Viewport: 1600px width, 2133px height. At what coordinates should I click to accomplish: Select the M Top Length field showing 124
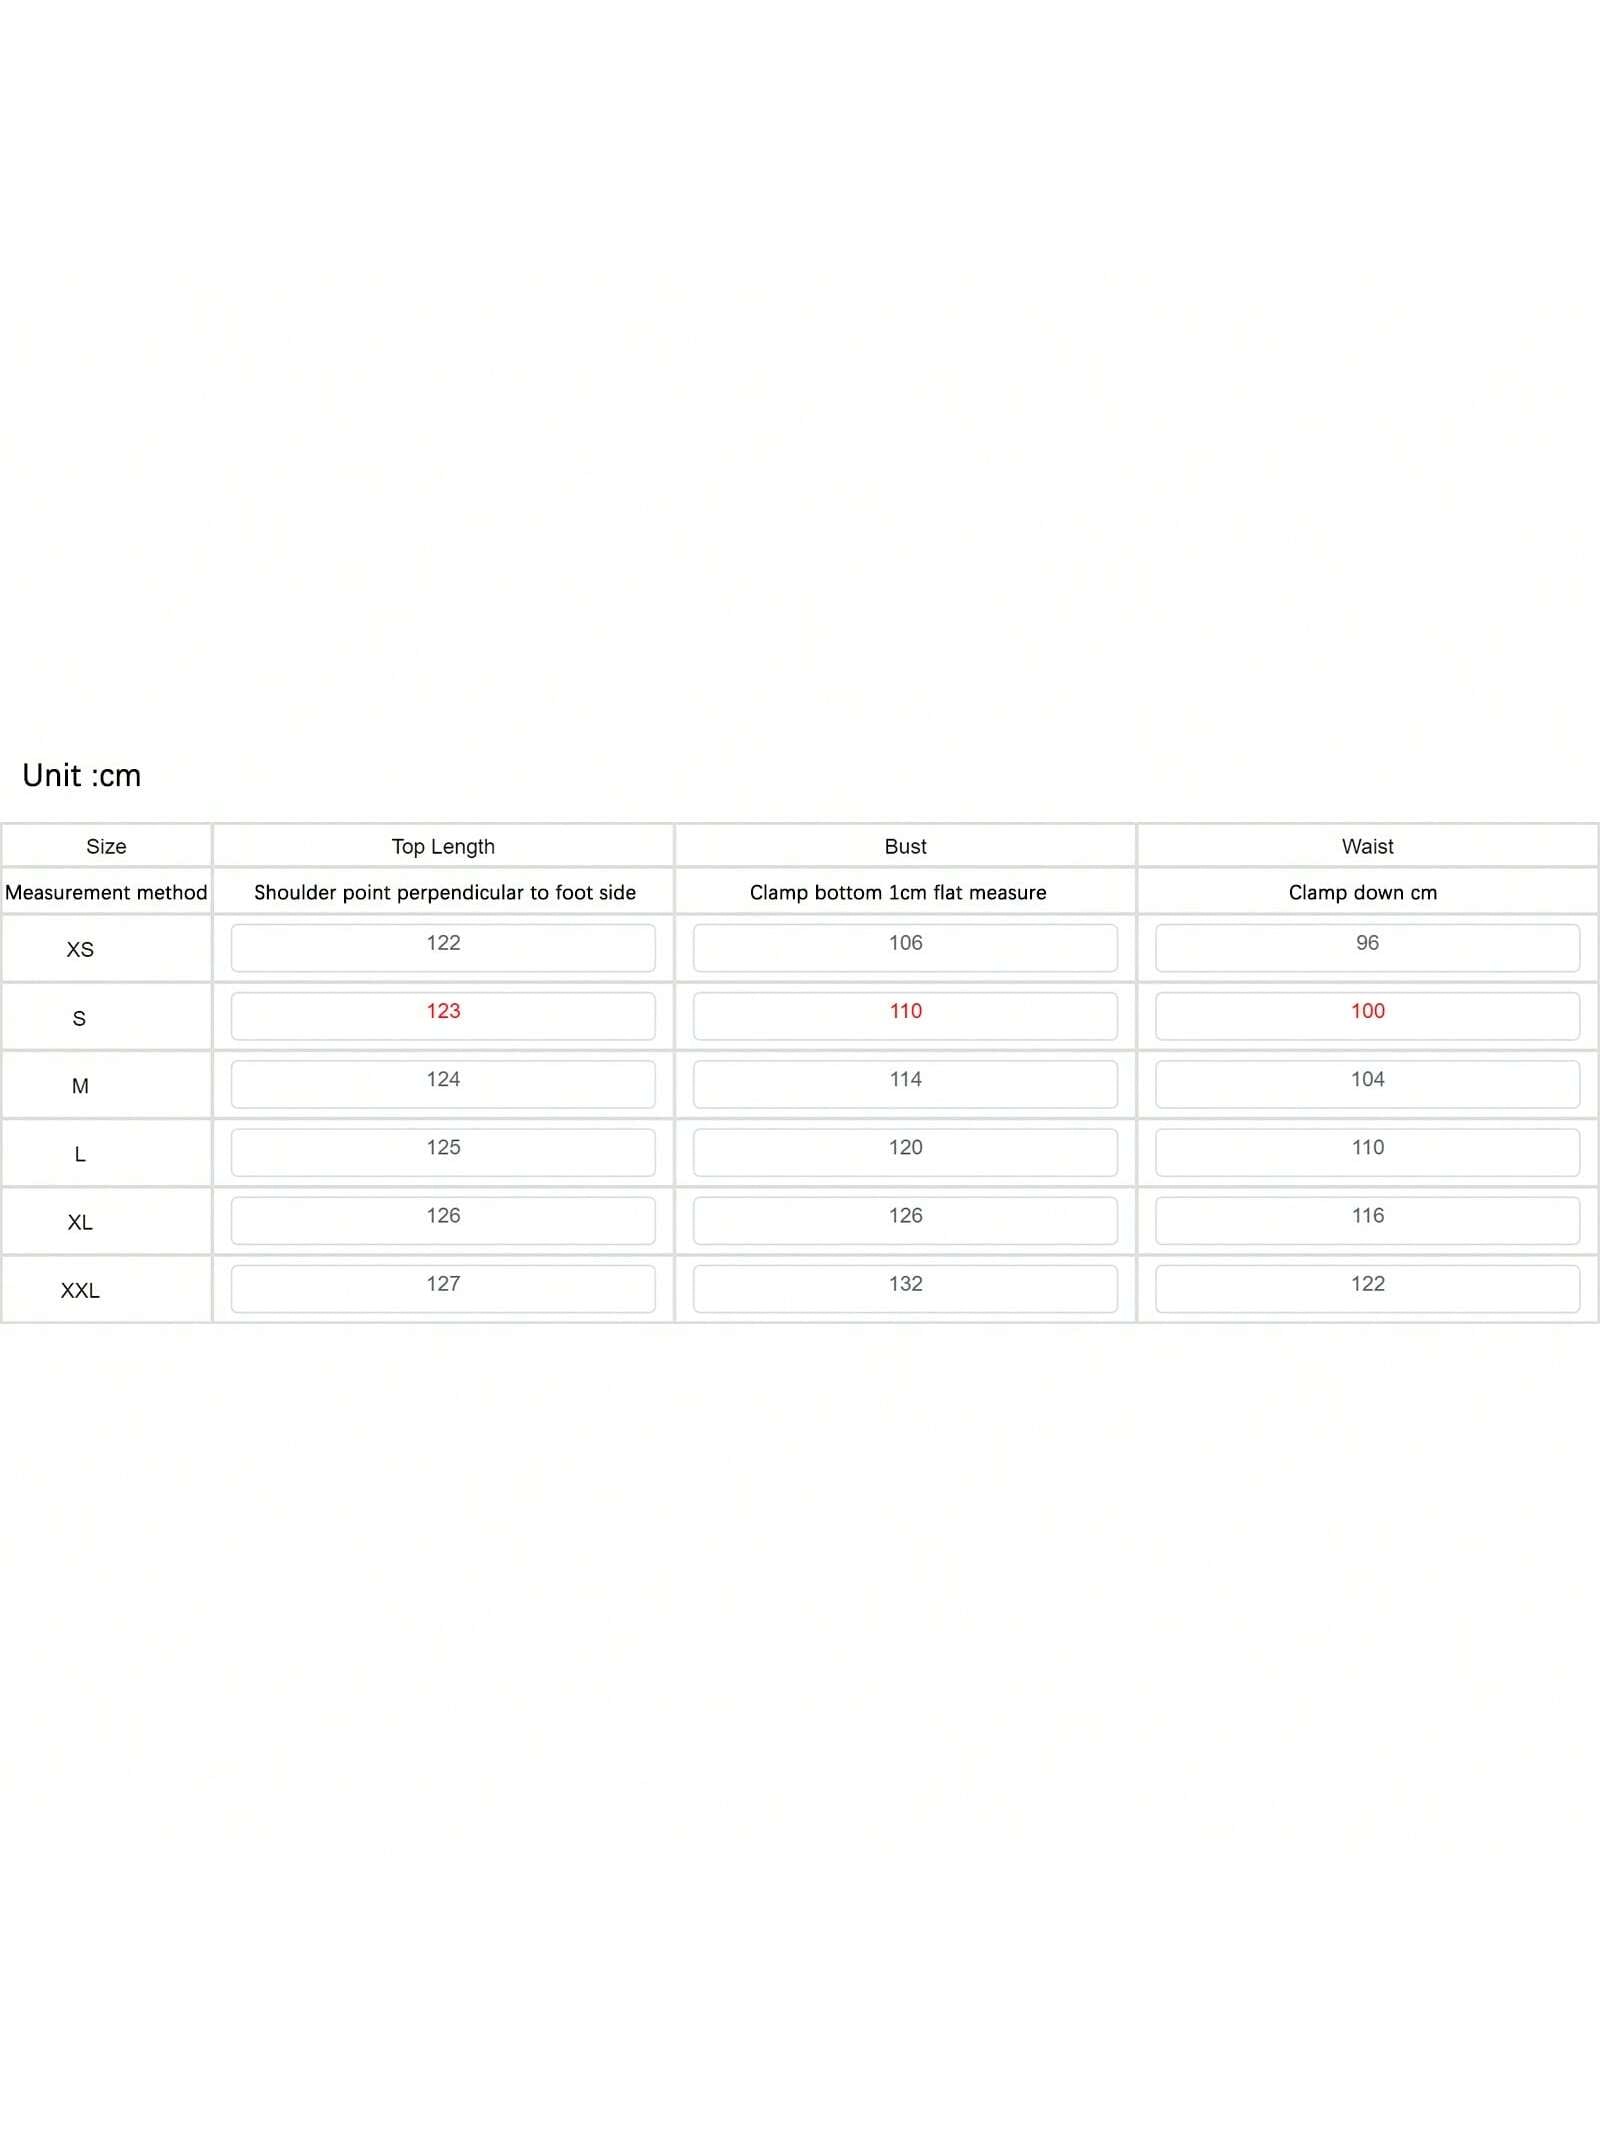(443, 1083)
